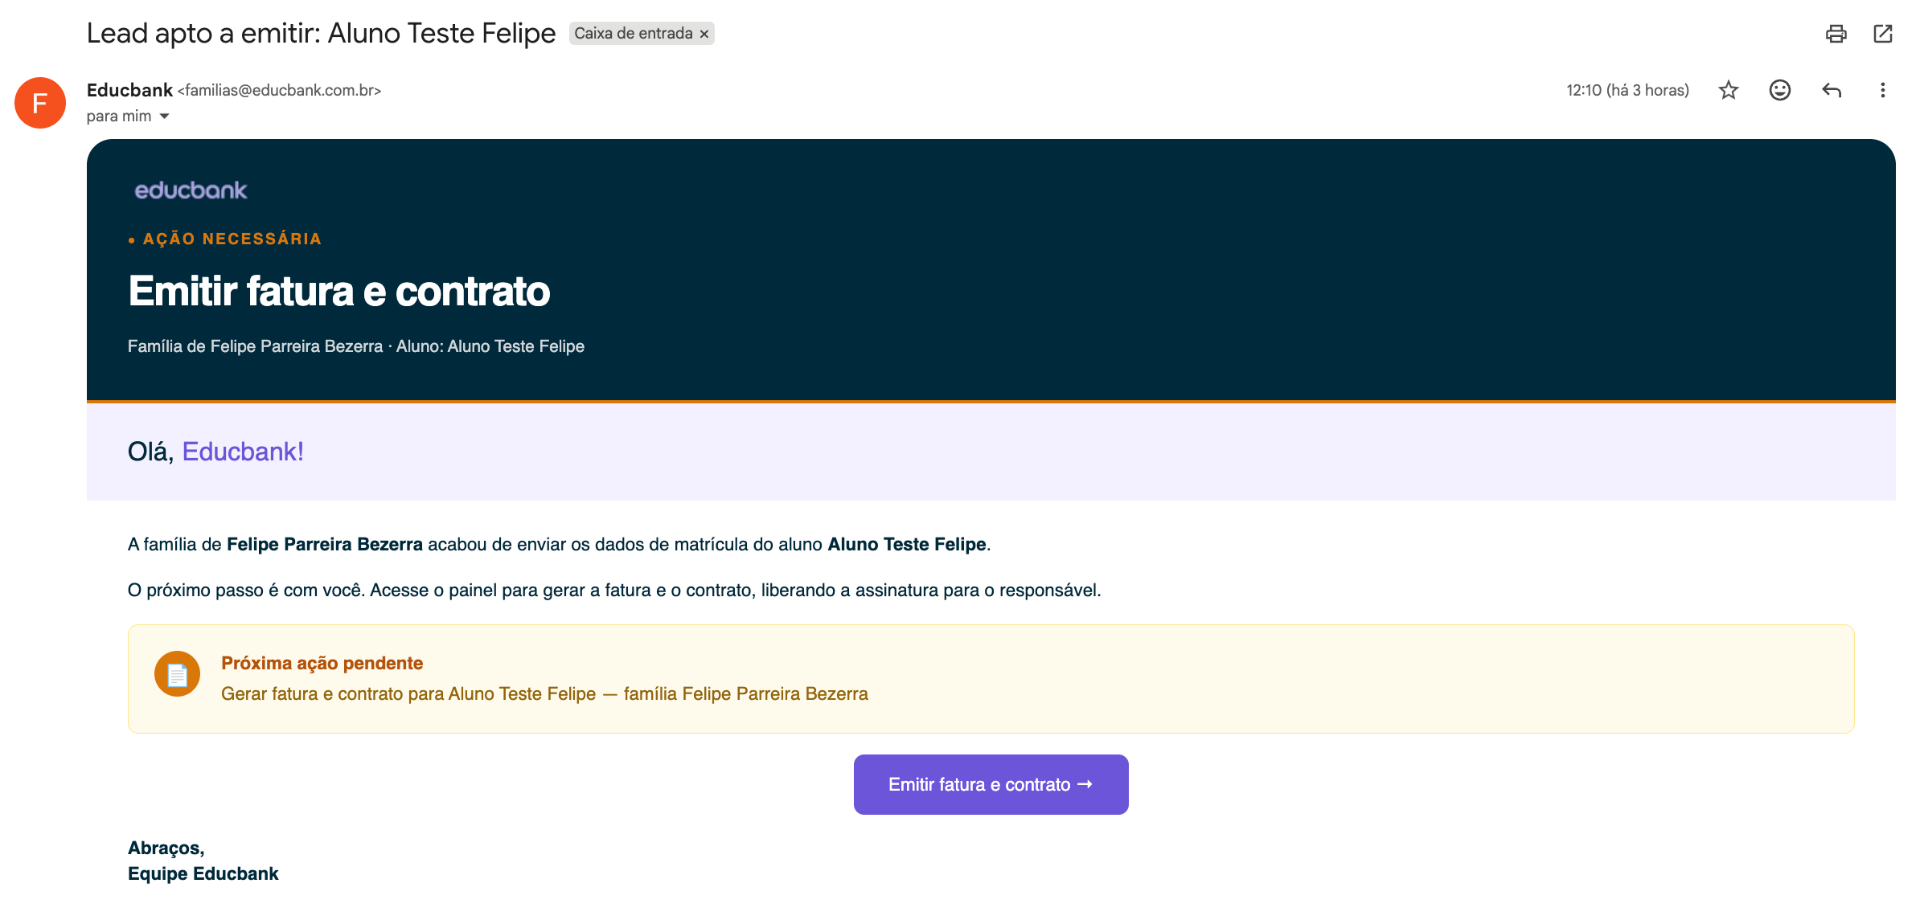The image size is (1920, 916).
Task: Star this Educbank message
Action: pos(1728,90)
